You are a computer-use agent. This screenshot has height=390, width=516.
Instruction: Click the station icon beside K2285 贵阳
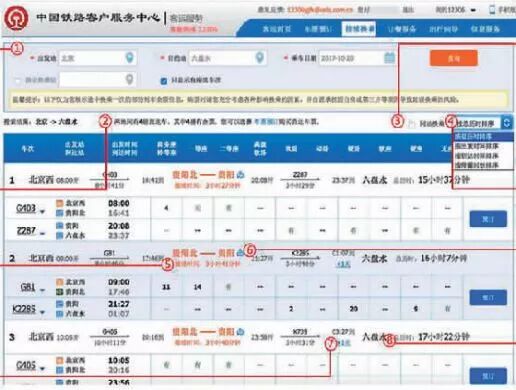pos(59,304)
